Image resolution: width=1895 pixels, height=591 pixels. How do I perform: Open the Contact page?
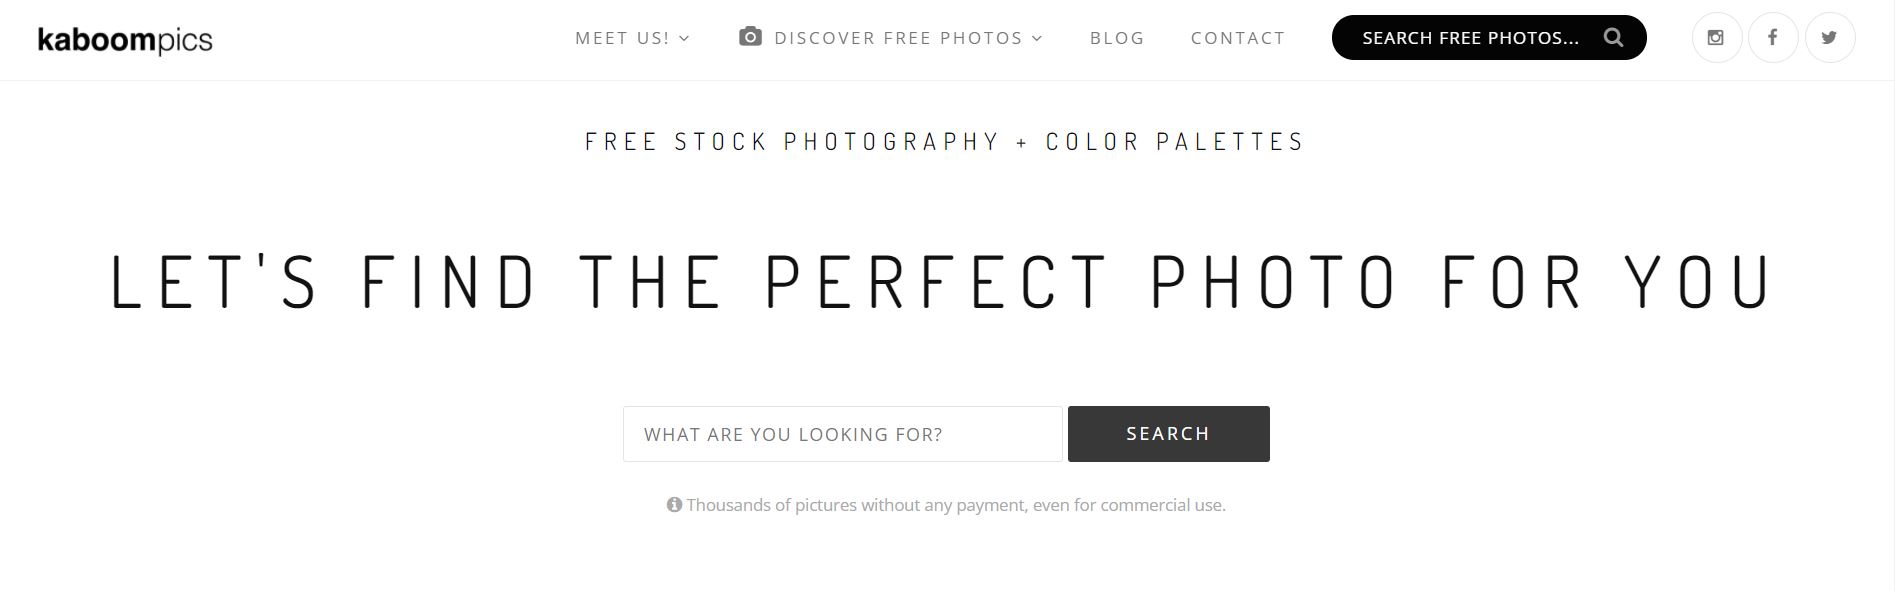point(1237,38)
